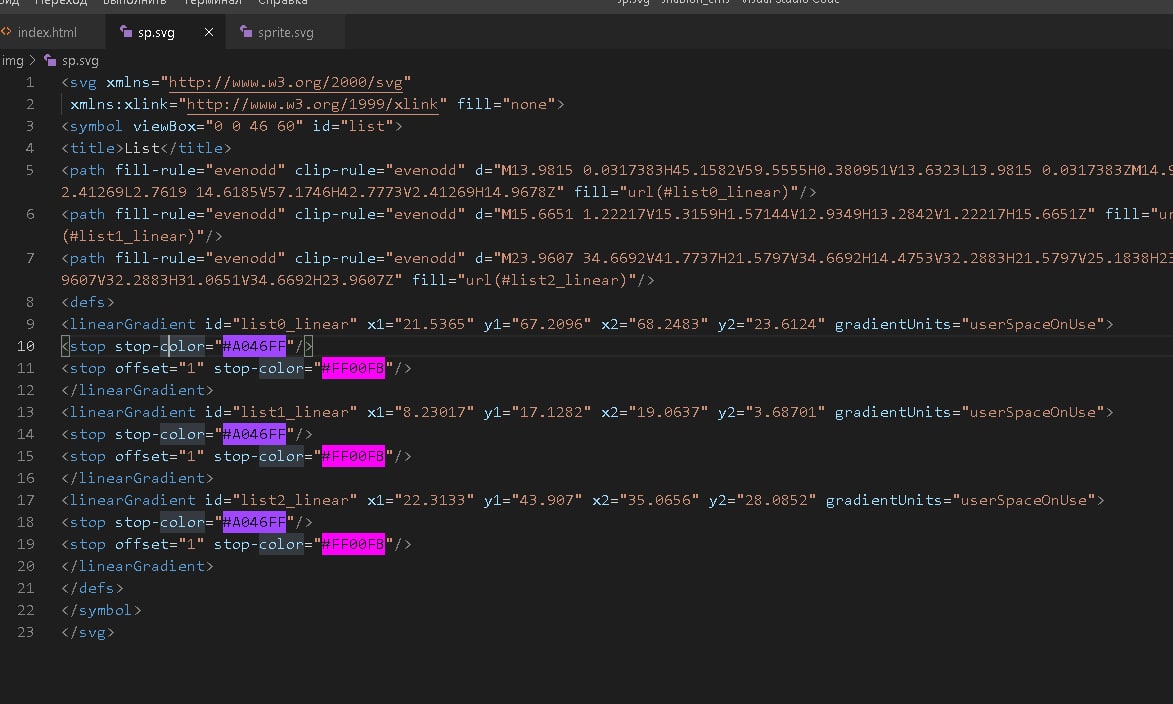The height and width of the screenshot is (704, 1173).
Task: Click the #FF00FB color on line 15
Action: pyautogui.click(x=353, y=456)
